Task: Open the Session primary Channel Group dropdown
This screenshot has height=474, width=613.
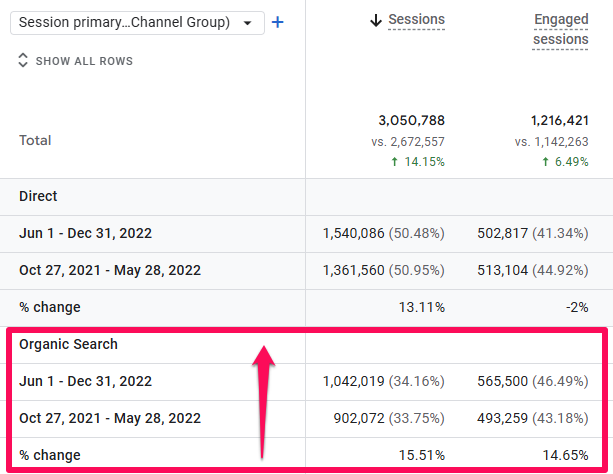Action: point(130,22)
